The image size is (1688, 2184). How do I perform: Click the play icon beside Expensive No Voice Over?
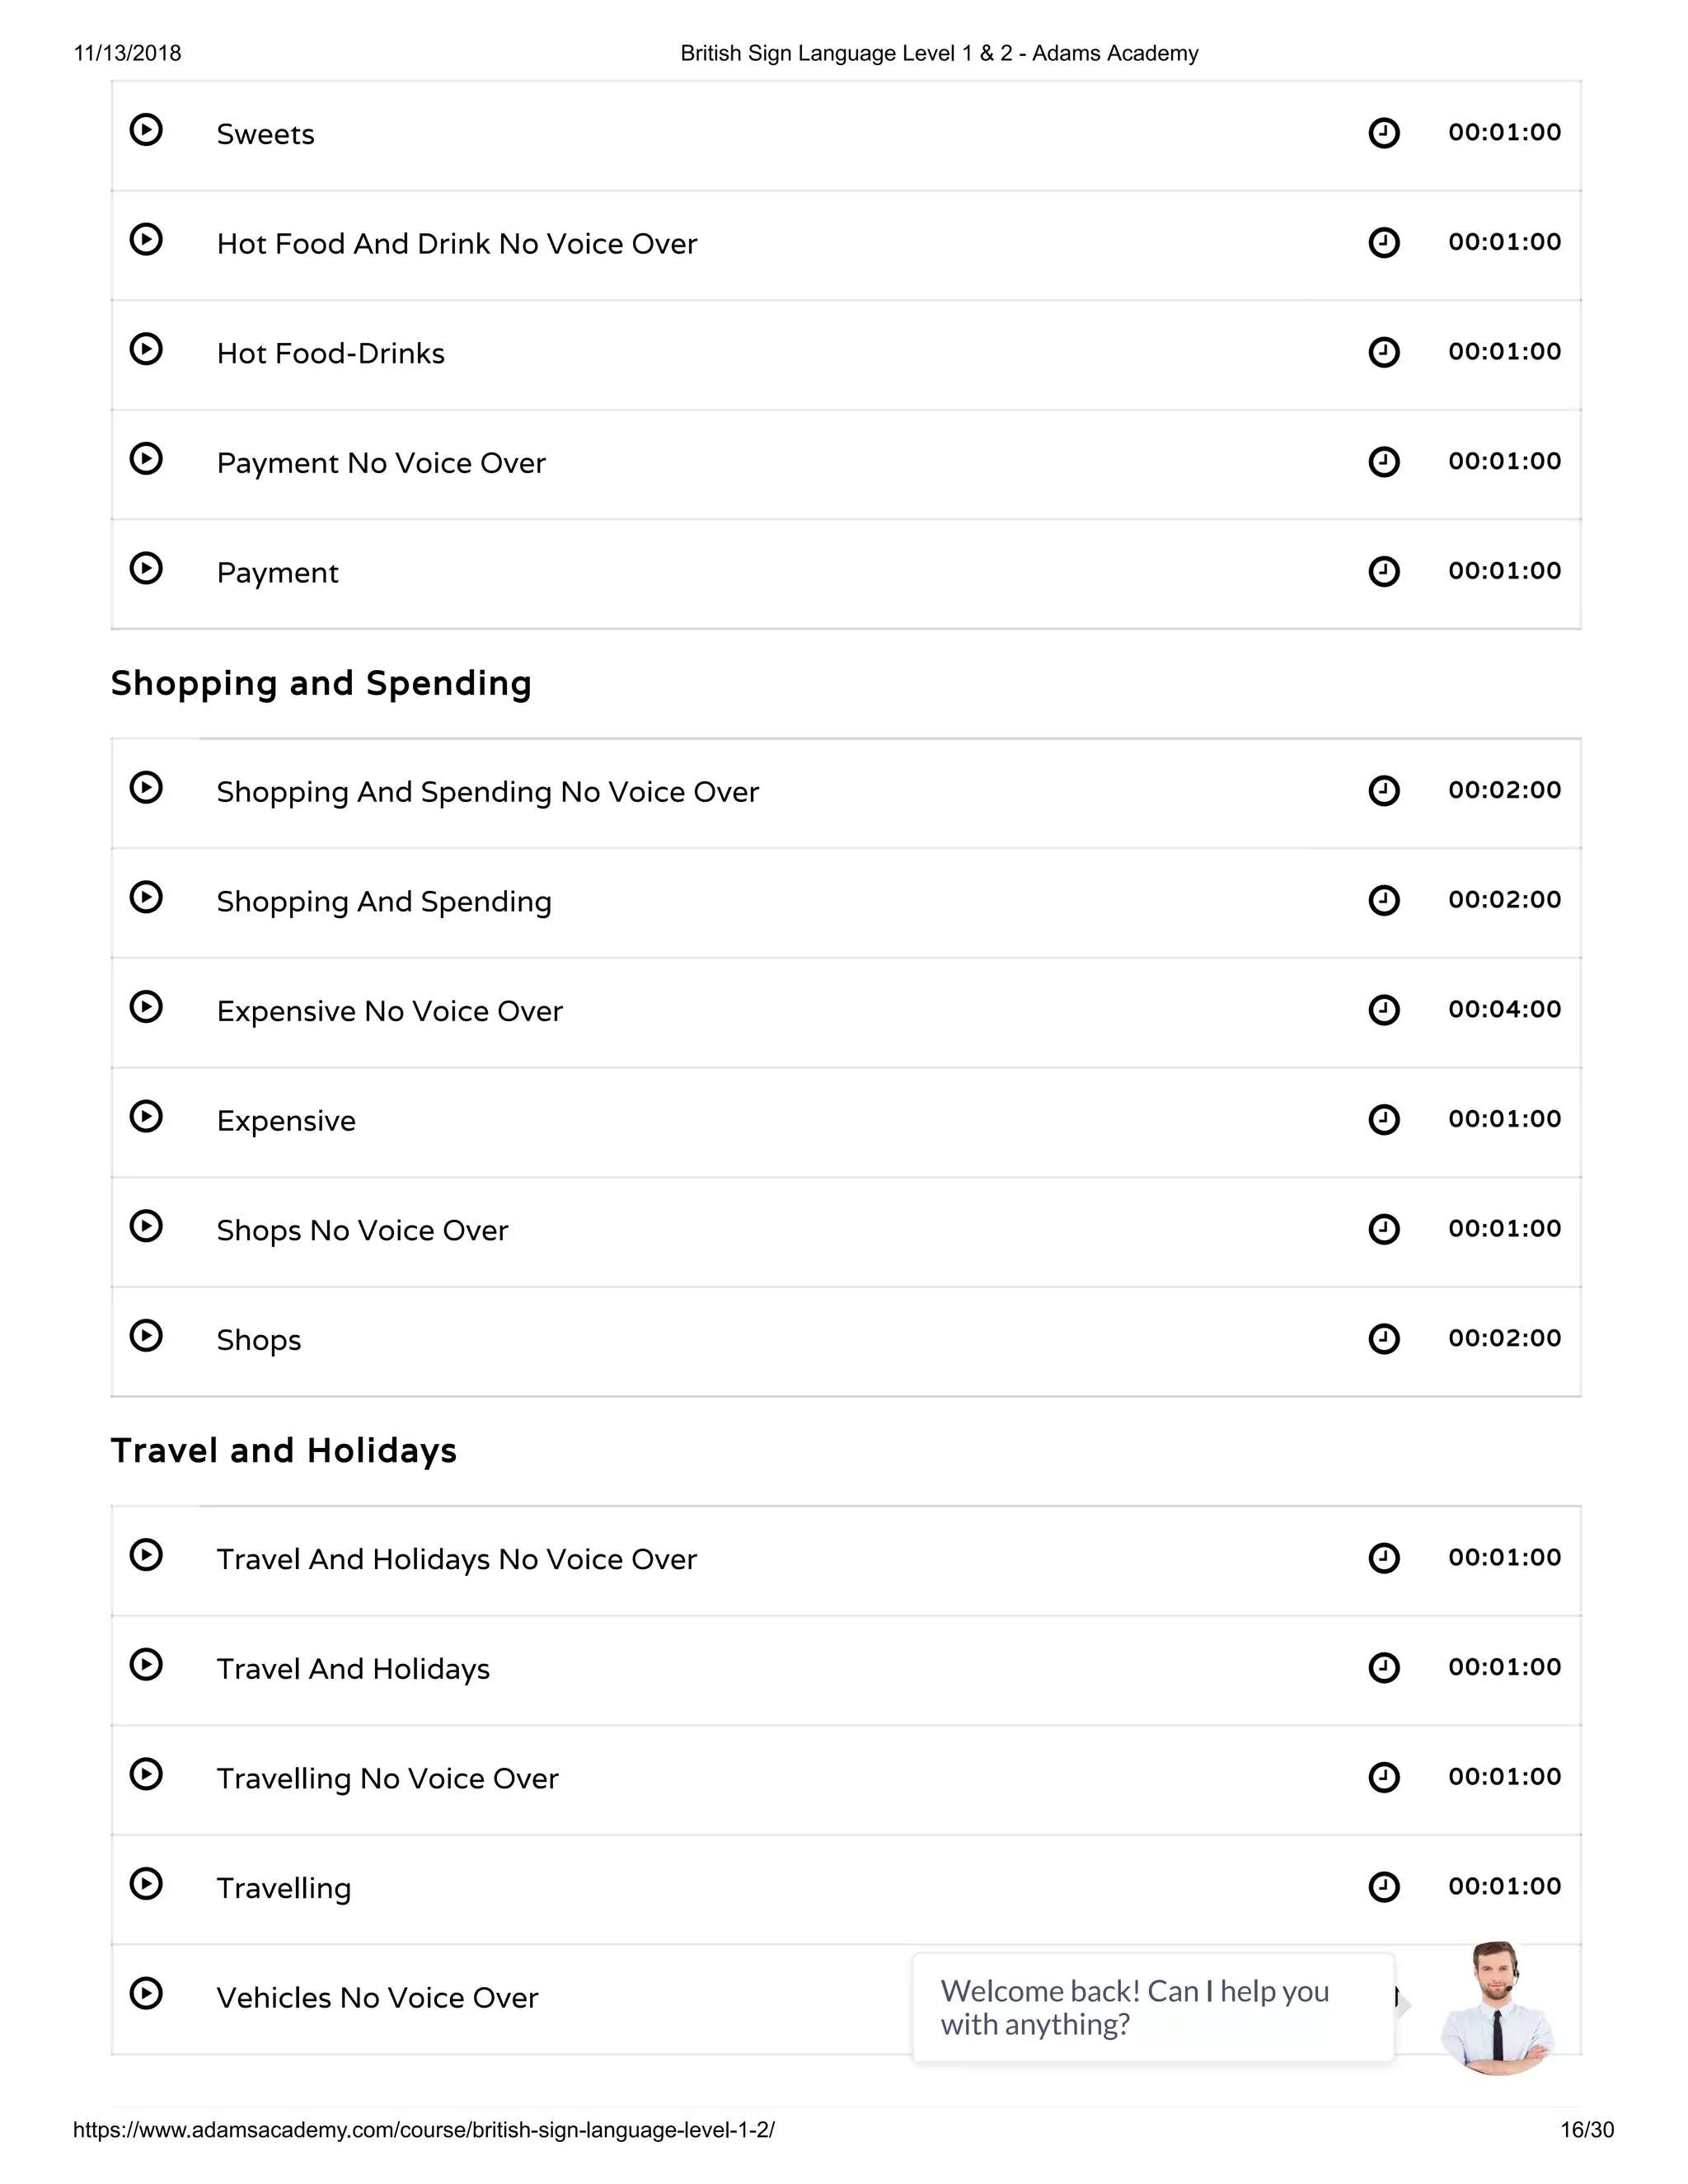tap(146, 1007)
